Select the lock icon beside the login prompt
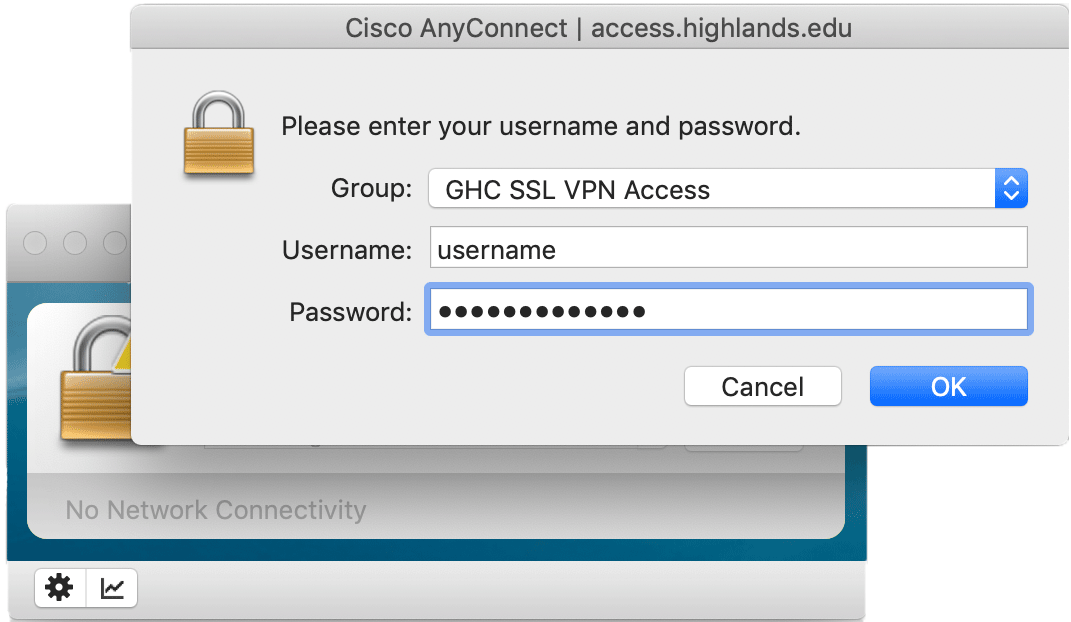This screenshot has width=1071, height=622. [219, 134]
